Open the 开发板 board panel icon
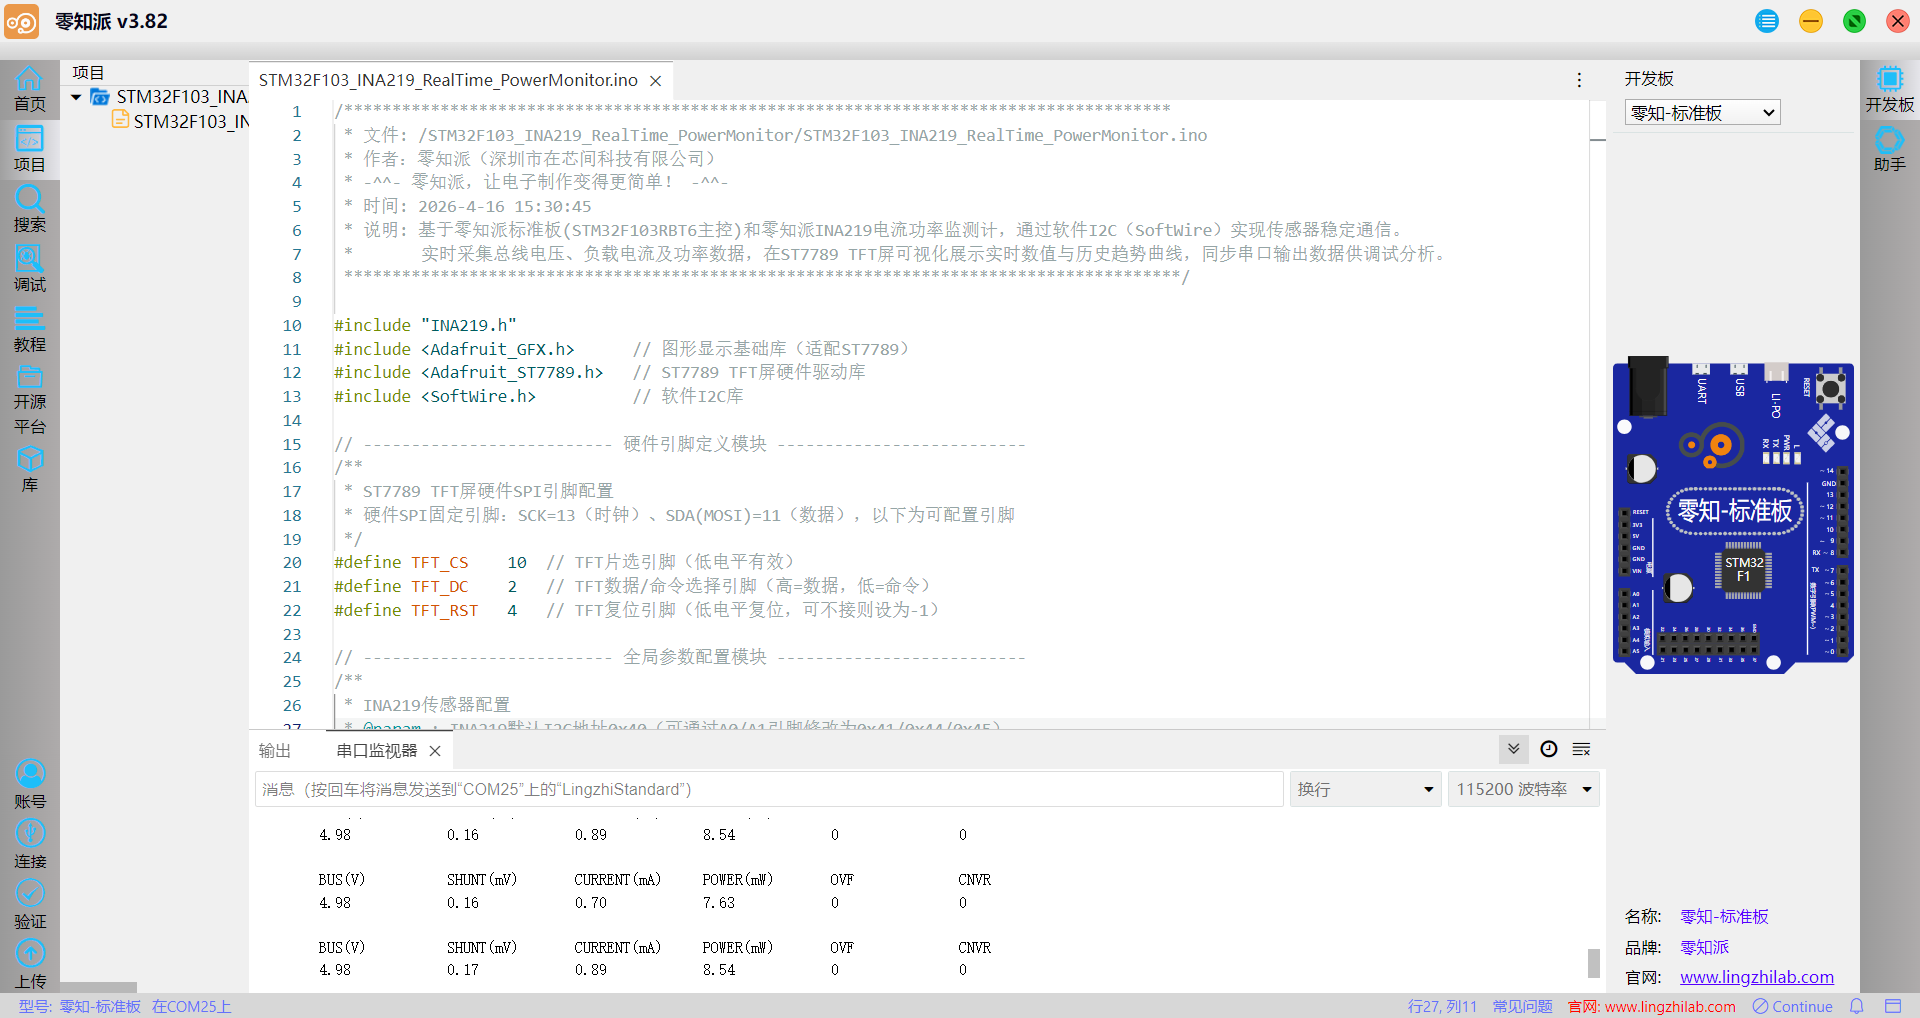Viewport: 1920px width, 1018px height. coord(1889,90)
